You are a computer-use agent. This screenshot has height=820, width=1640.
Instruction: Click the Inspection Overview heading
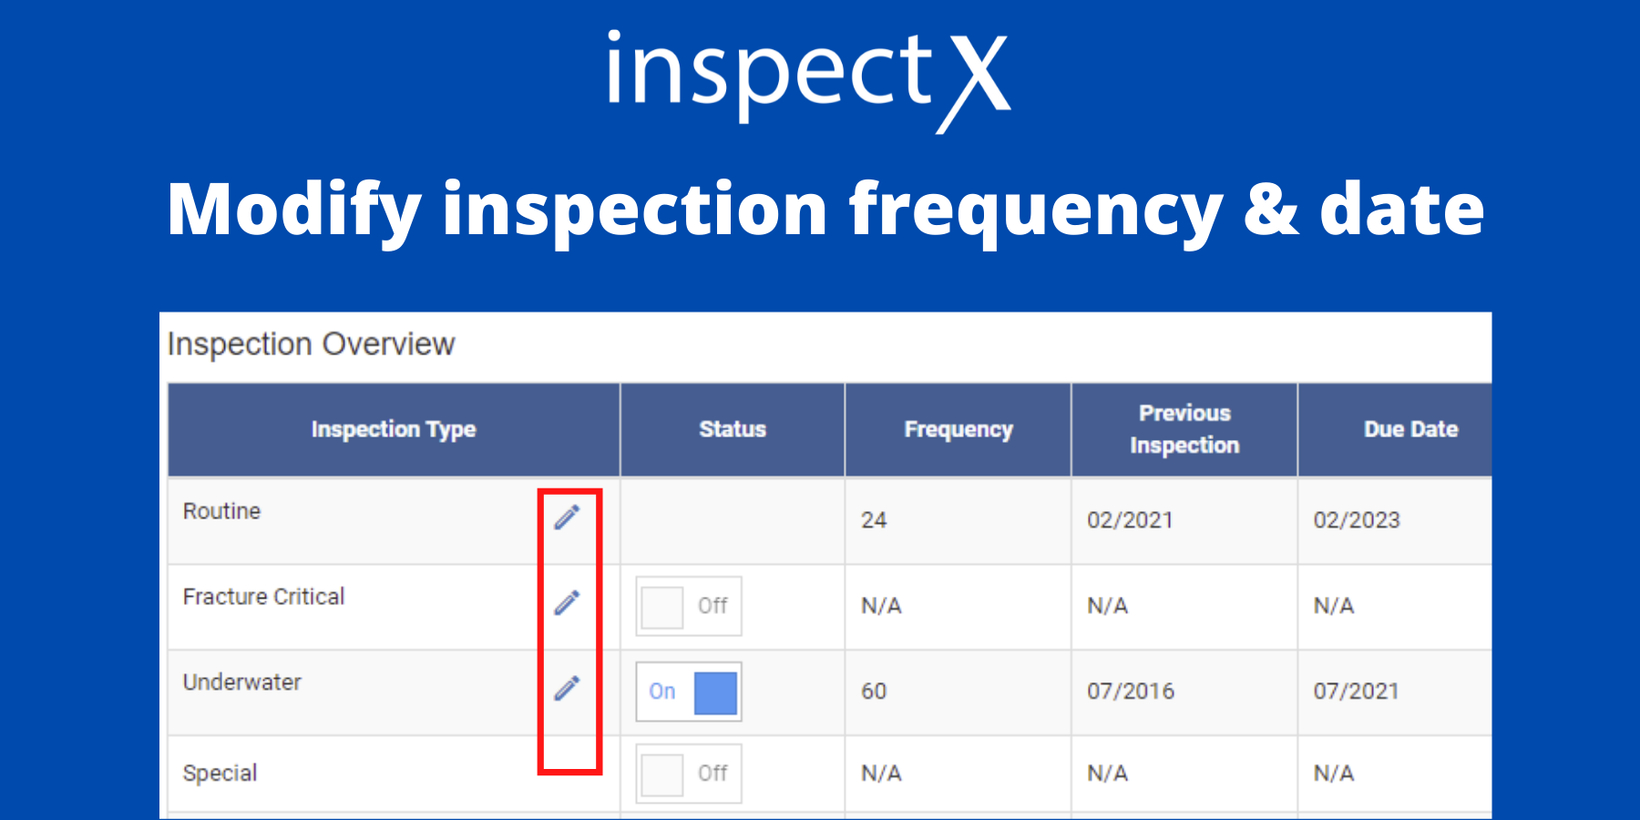pyautogui.click(x=311, y=344)
